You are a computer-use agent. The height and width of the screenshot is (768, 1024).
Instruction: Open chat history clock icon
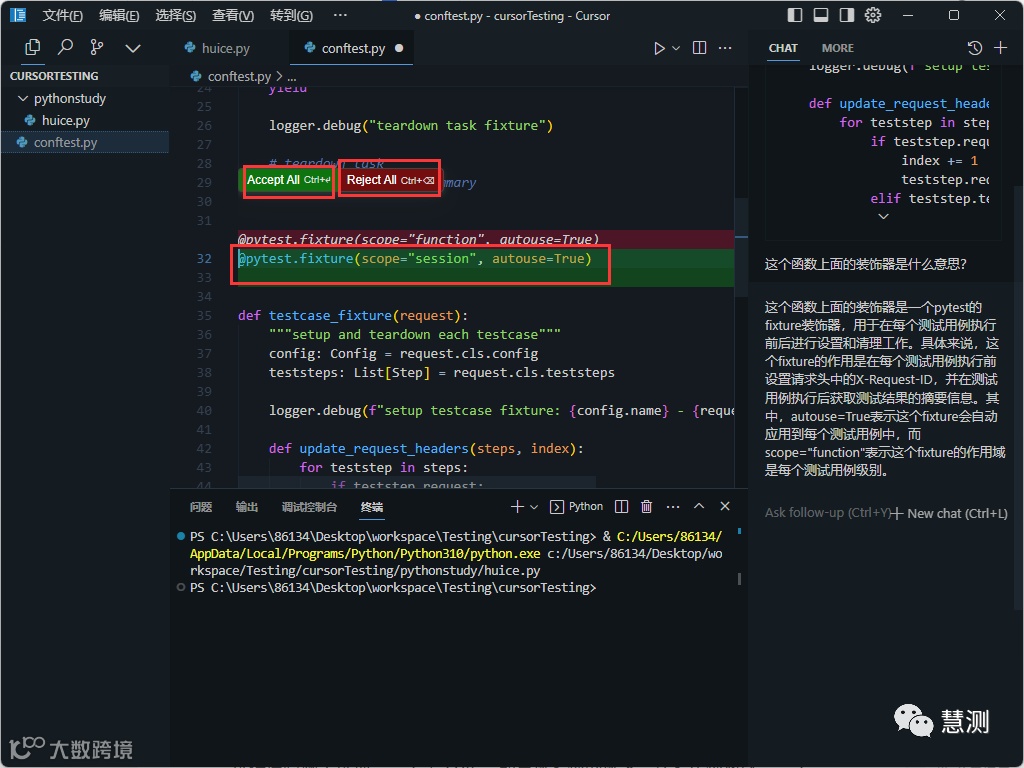[974, 48]
